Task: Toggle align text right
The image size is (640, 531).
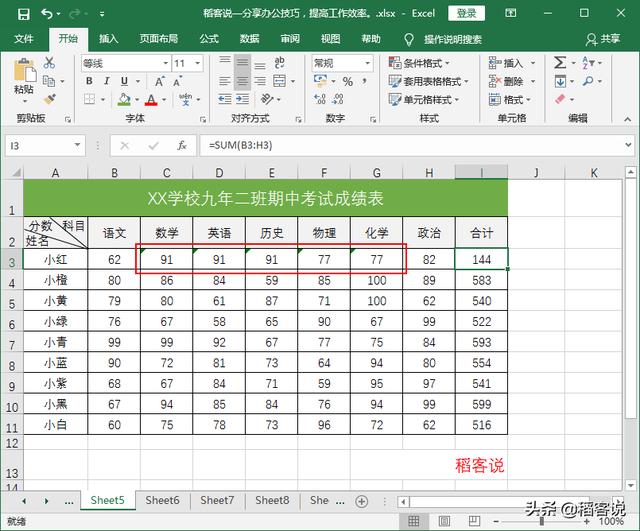Action: point(260,81)
